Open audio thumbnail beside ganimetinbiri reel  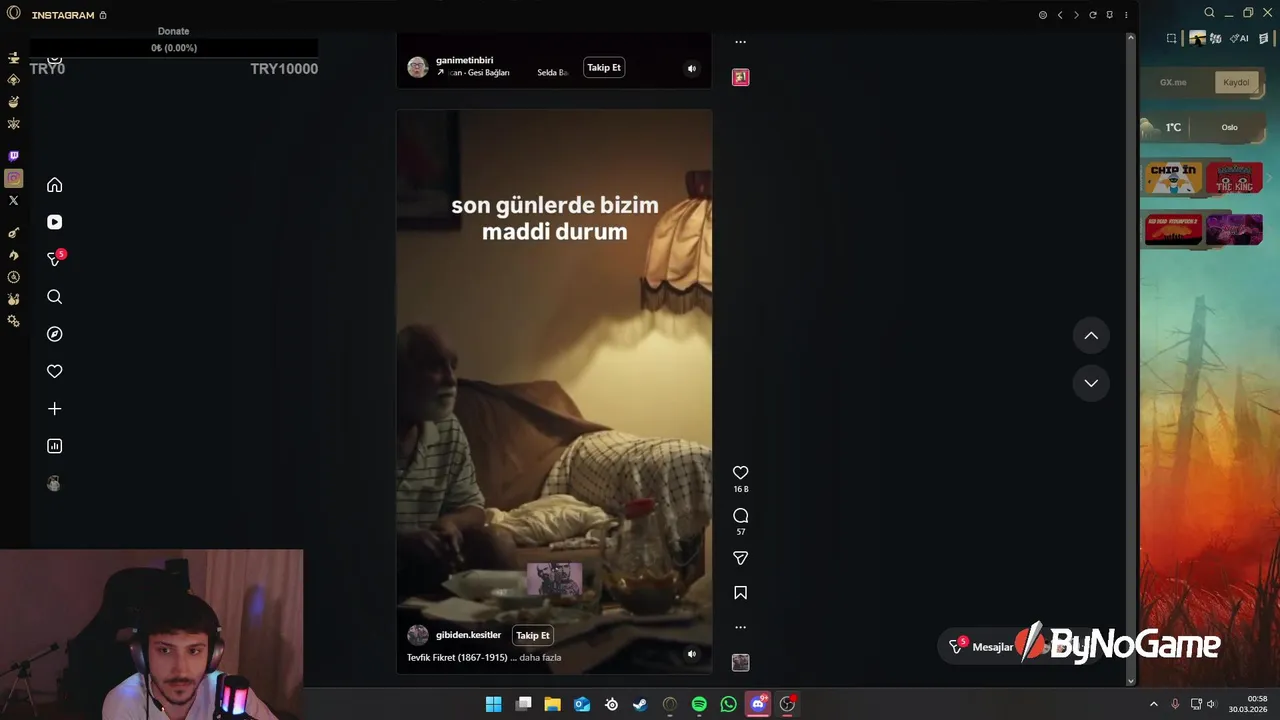(741, 77)
